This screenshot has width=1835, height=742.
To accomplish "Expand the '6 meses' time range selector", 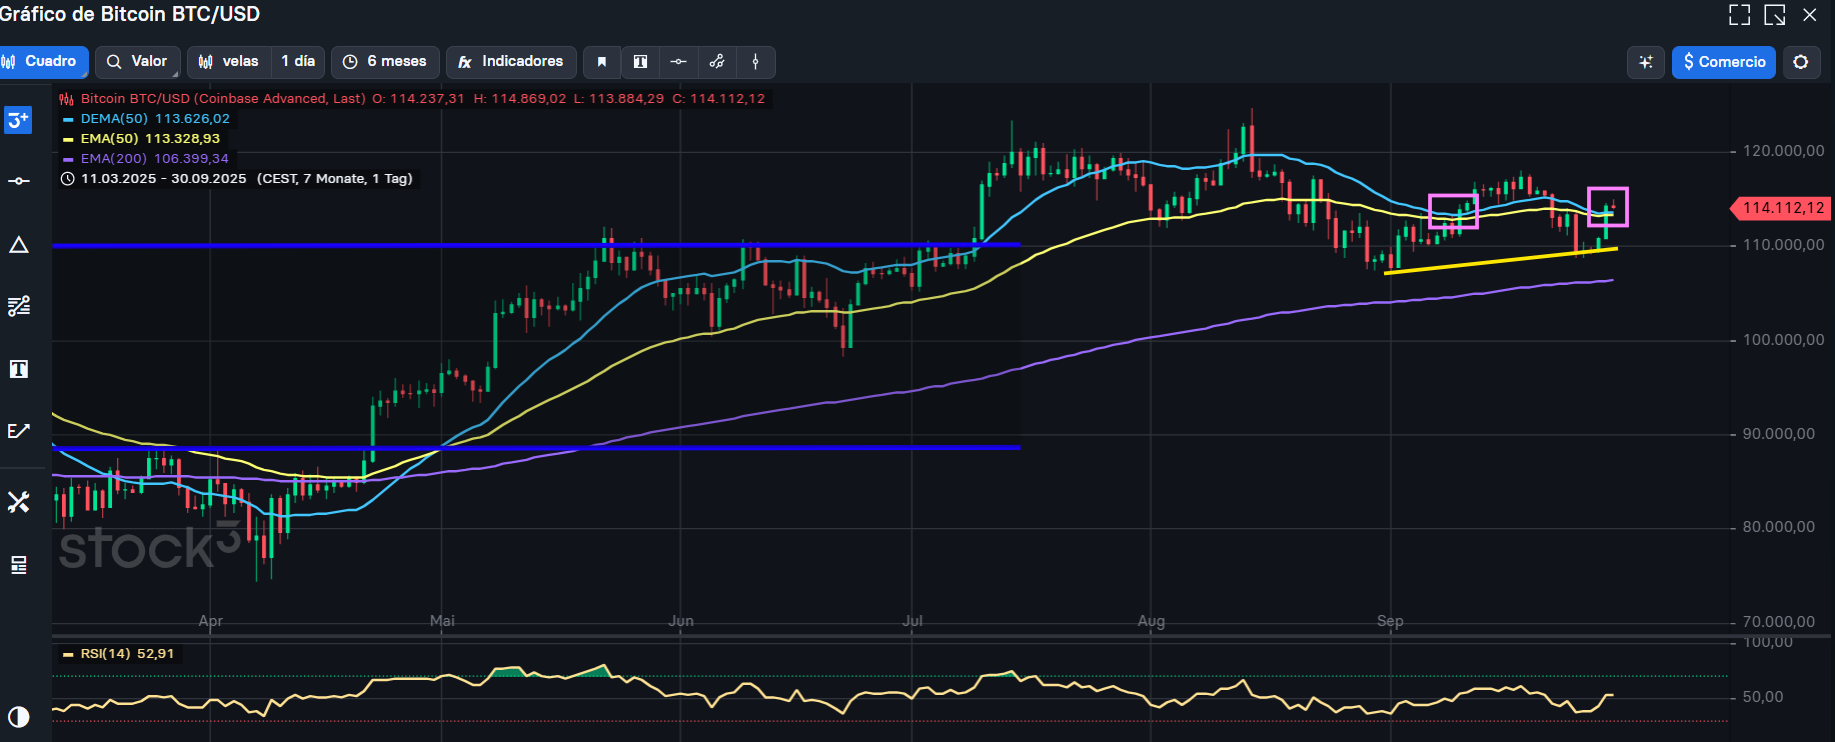I will (385, 62).
